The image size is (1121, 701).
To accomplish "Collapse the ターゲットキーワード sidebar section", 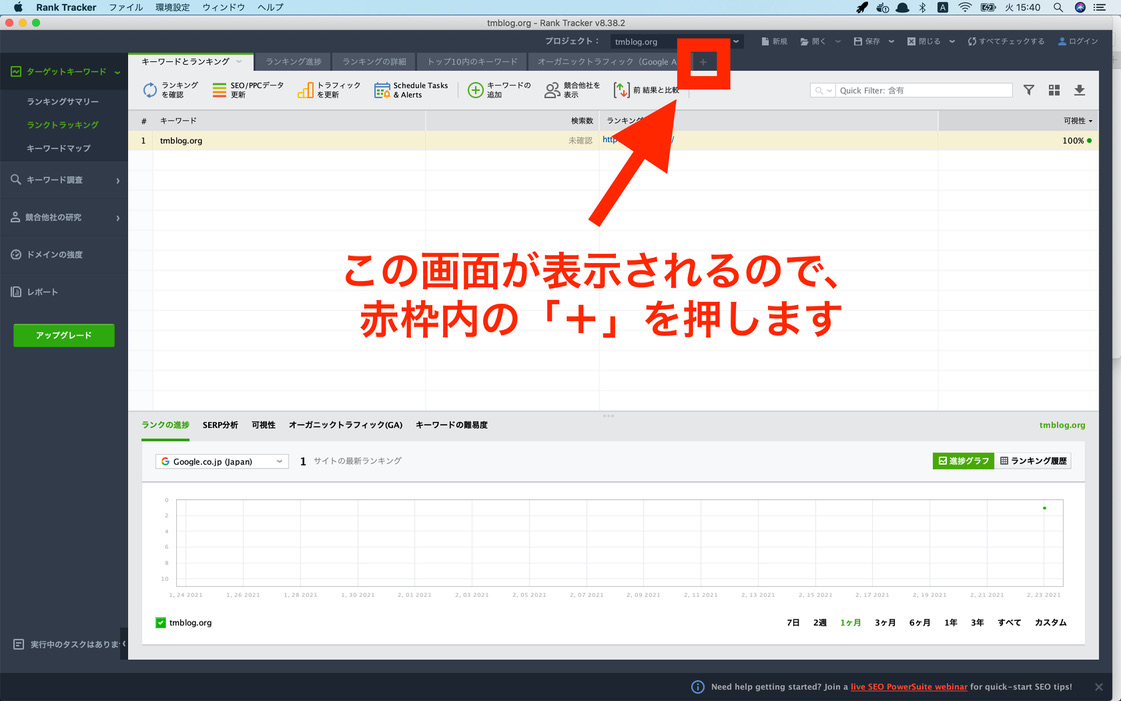I will pos(117,72).
